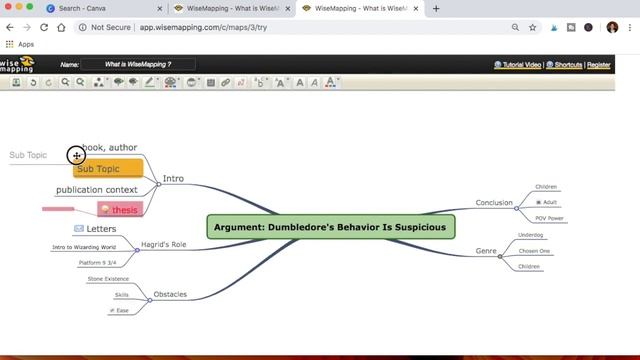The height and width of the screenshot is (360, 640).
Task: Click the map name field
Action: tap(138, 64)
